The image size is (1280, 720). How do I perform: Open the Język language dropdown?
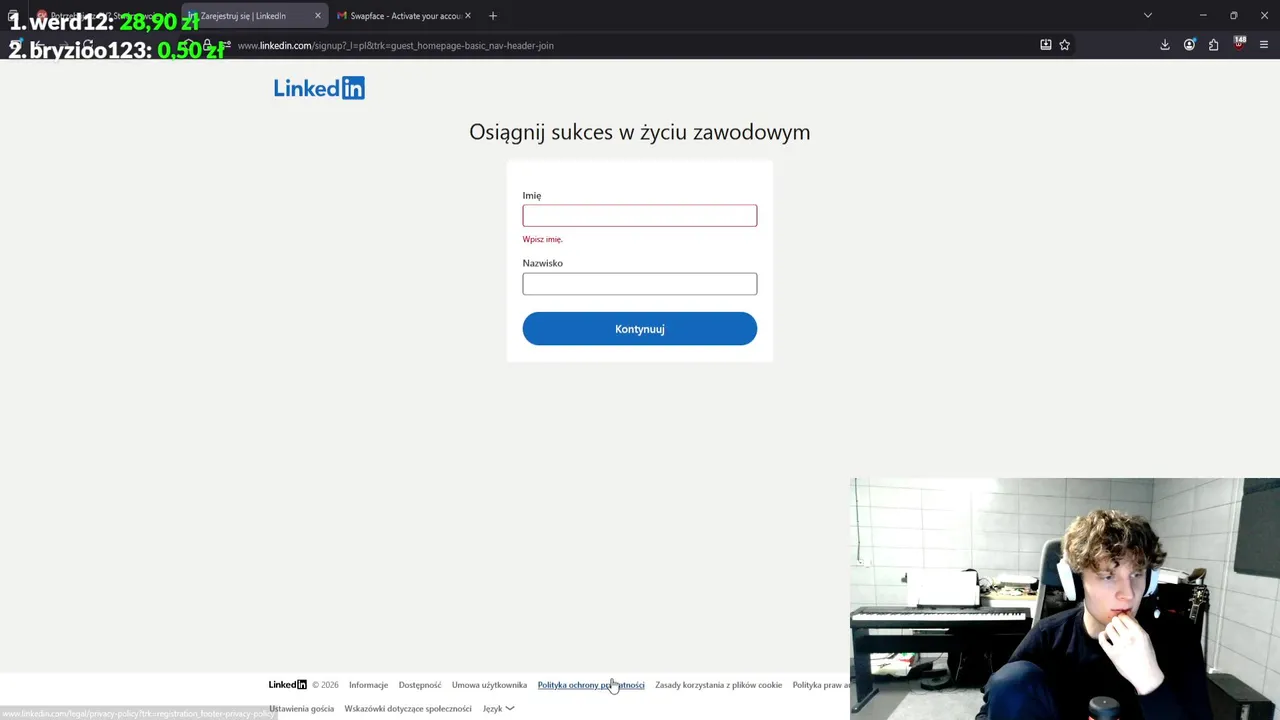click(498, 709)
